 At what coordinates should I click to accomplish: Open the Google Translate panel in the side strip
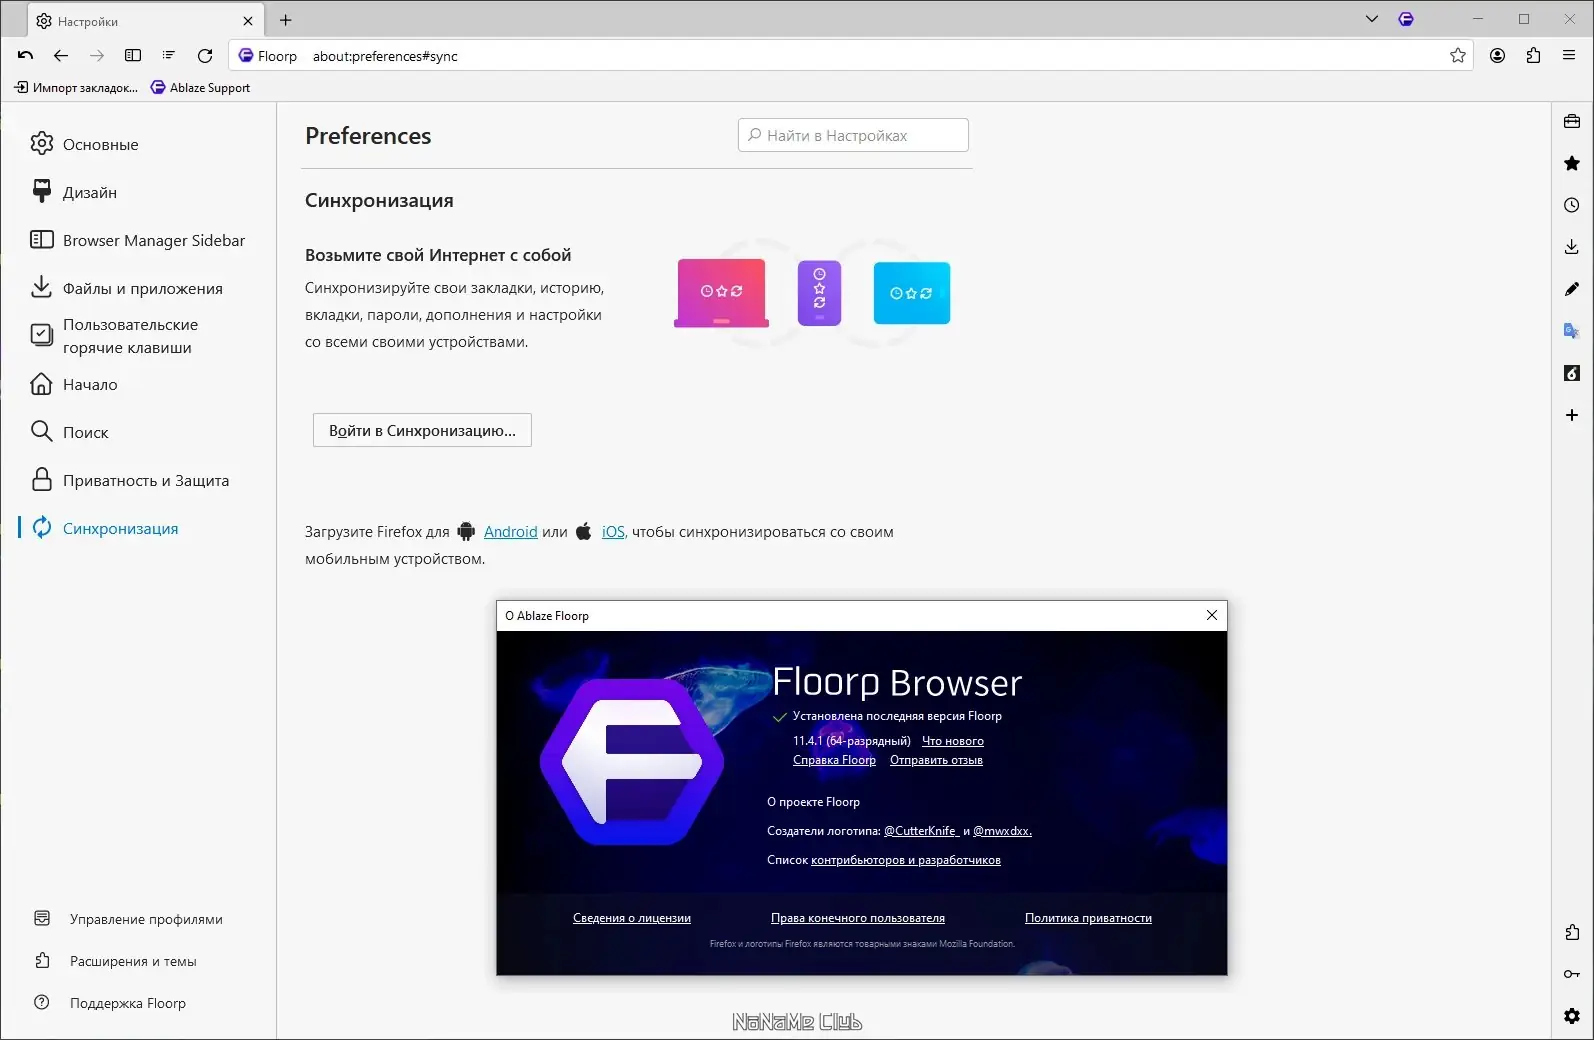[1572, 331]
